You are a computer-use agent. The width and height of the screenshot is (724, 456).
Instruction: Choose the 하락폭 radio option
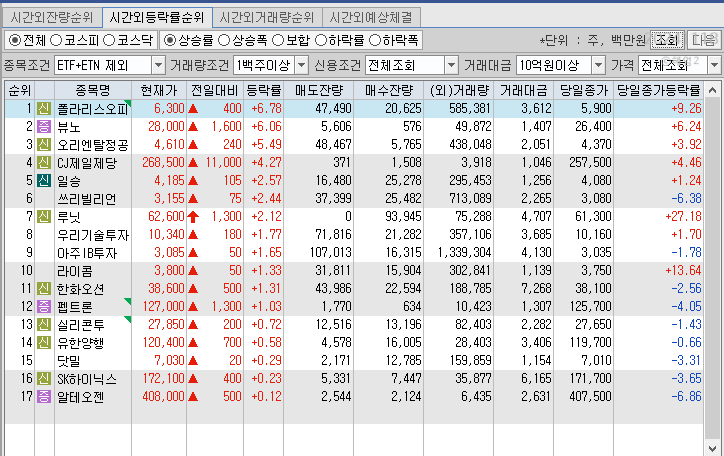pyautogui.click(x=375, y=41)
